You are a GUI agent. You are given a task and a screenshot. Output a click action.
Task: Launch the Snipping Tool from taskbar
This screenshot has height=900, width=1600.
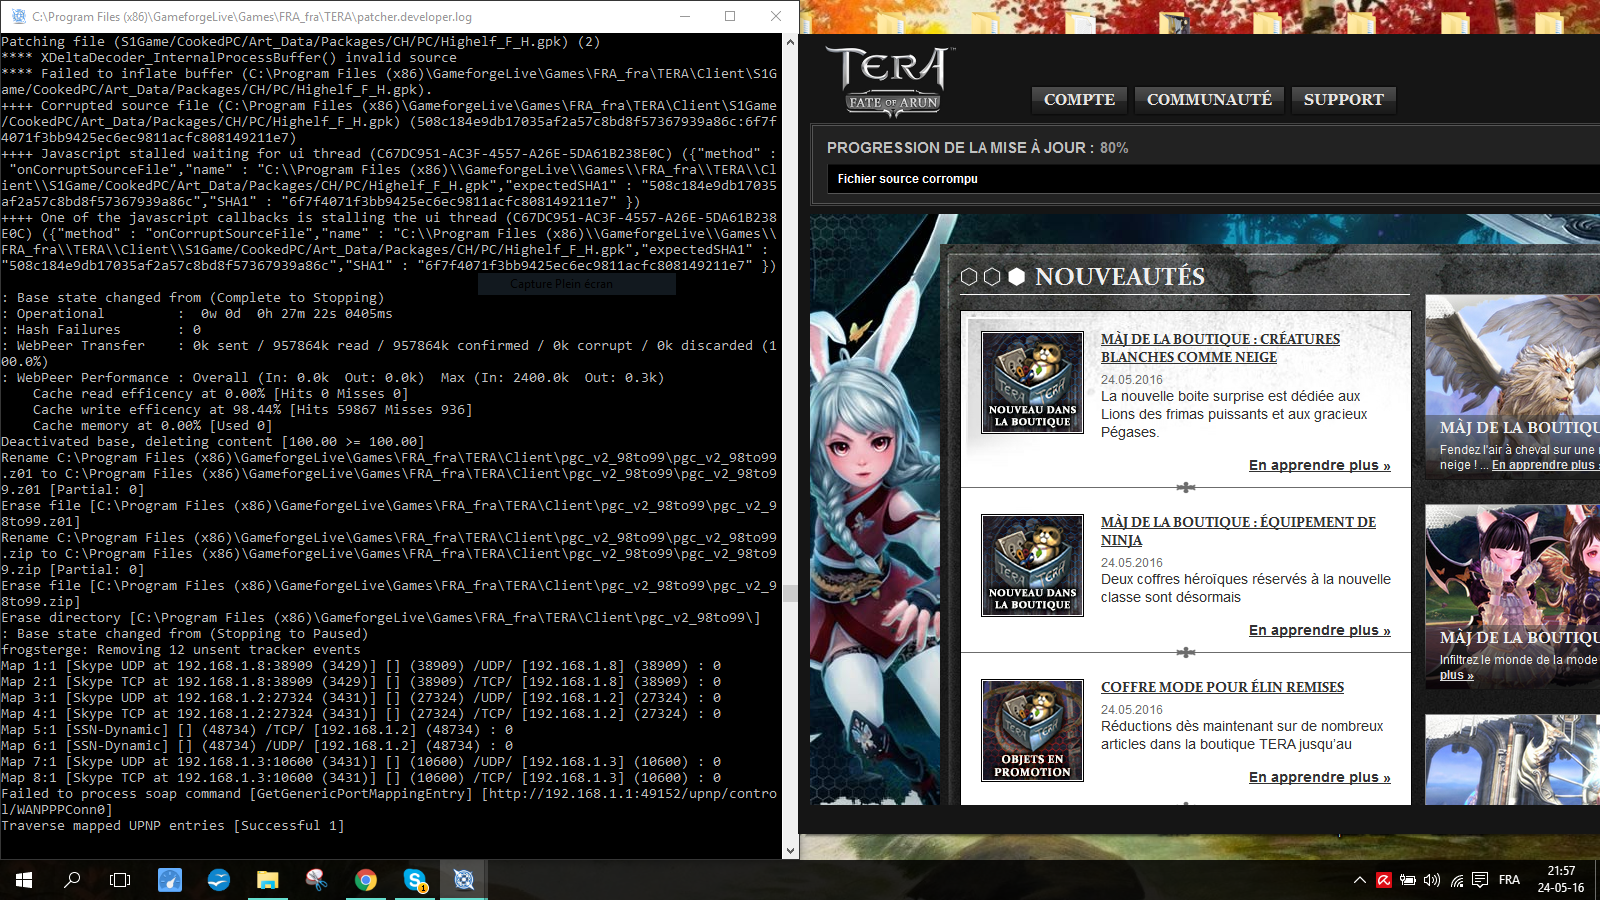[x=316, y=880]
